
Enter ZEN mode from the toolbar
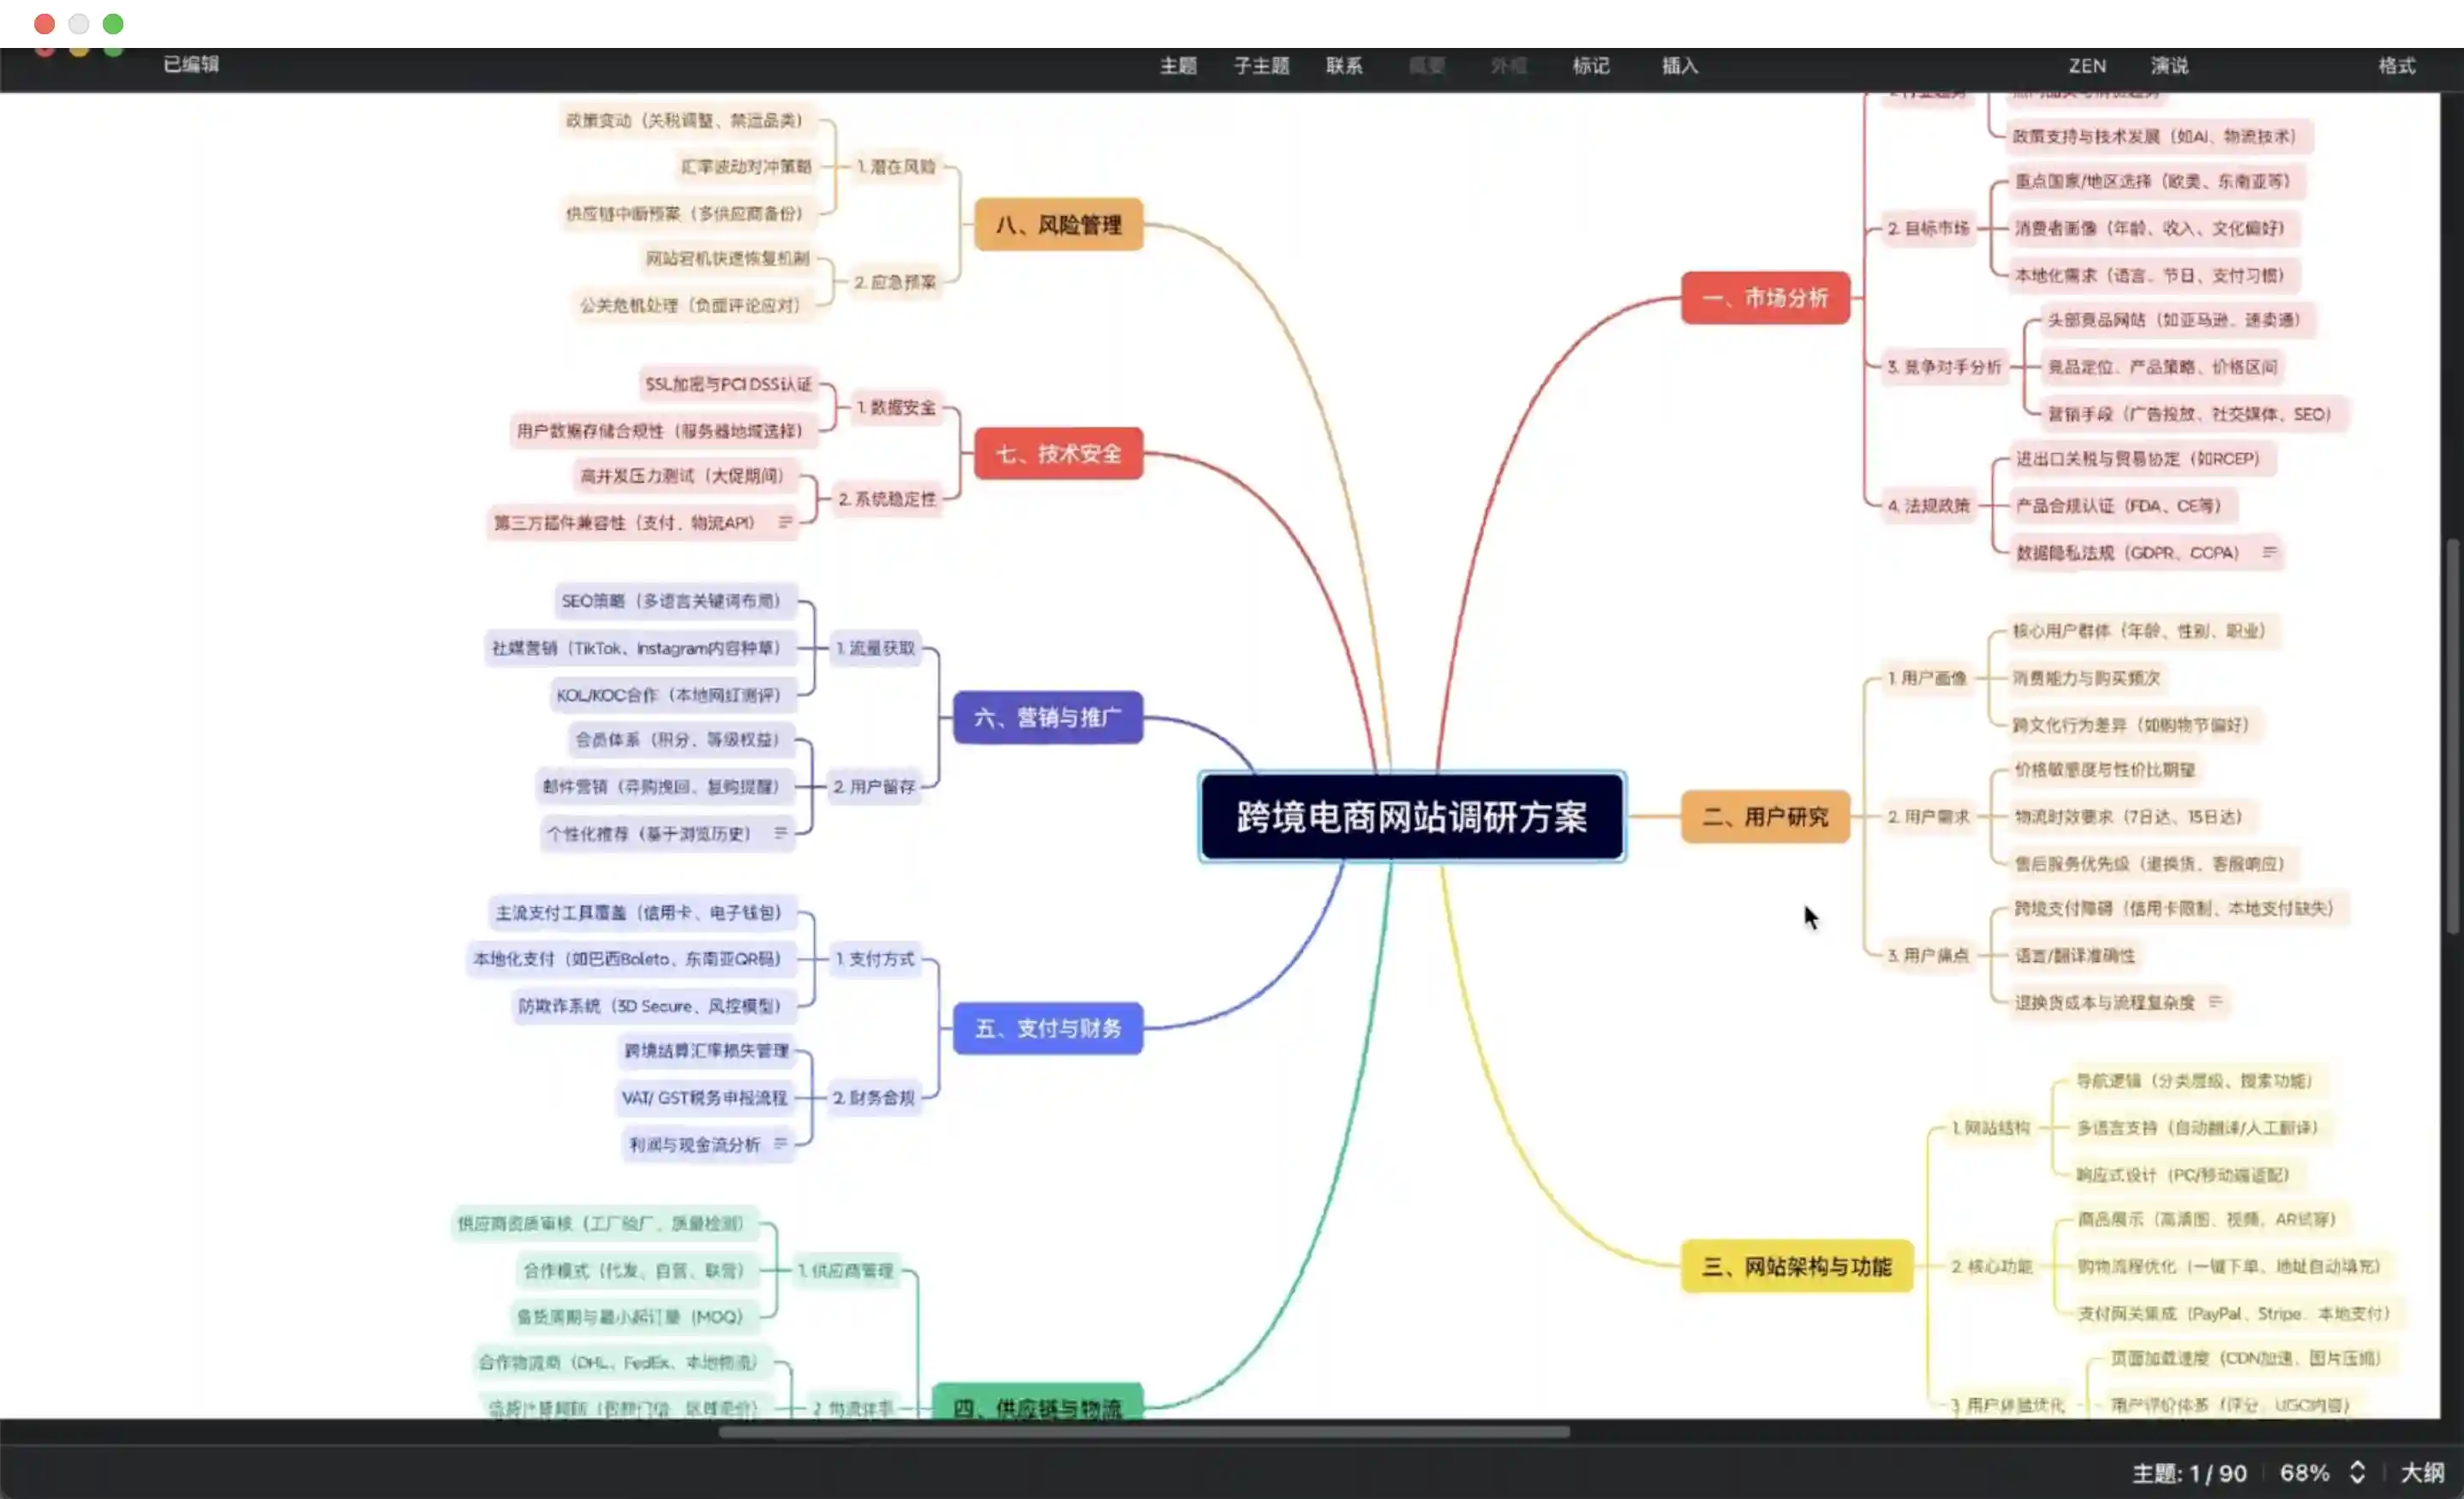(2087, 66)
